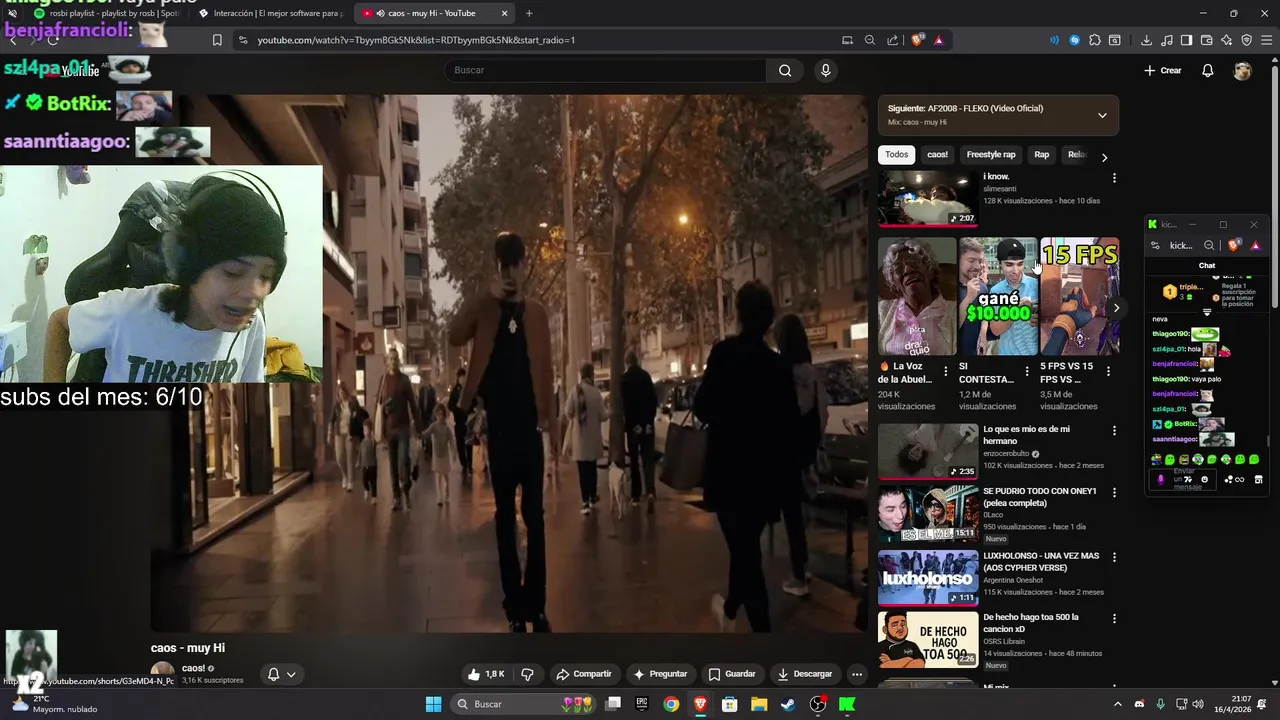Select the Todos filter chip
1280x720 pixels.
(x=897, y=155)
